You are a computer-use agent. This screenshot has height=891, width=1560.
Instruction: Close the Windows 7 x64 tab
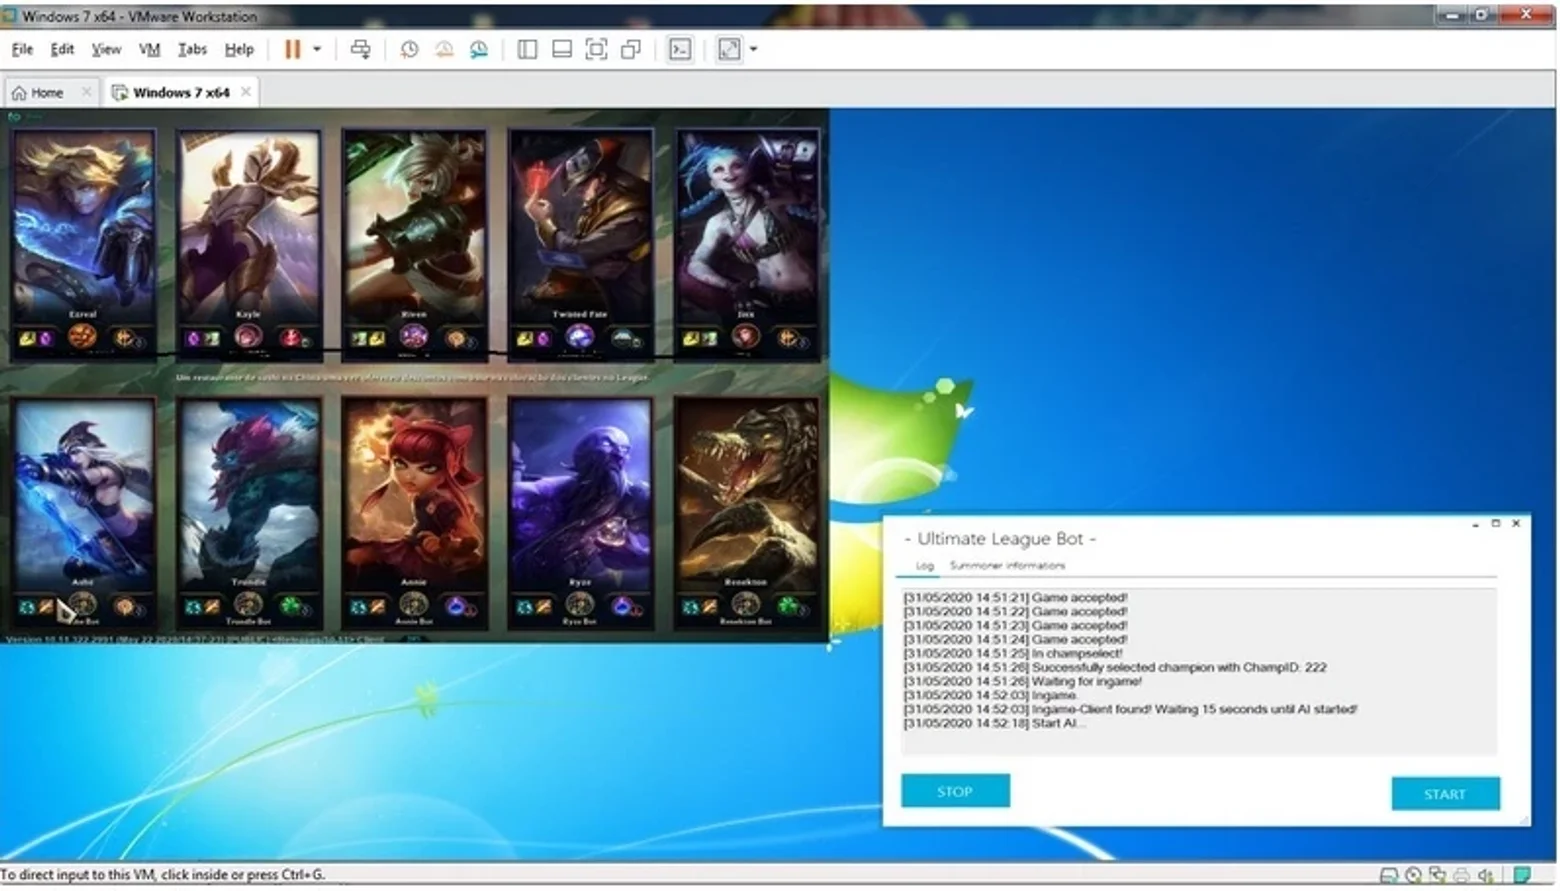[x=245, y=92]
